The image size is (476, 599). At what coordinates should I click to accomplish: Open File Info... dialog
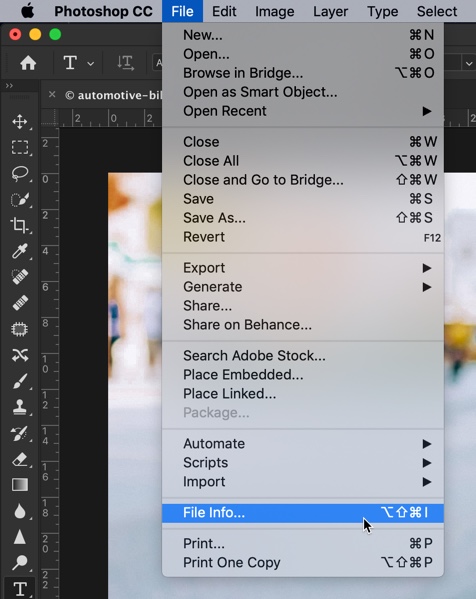pos(303,513)
